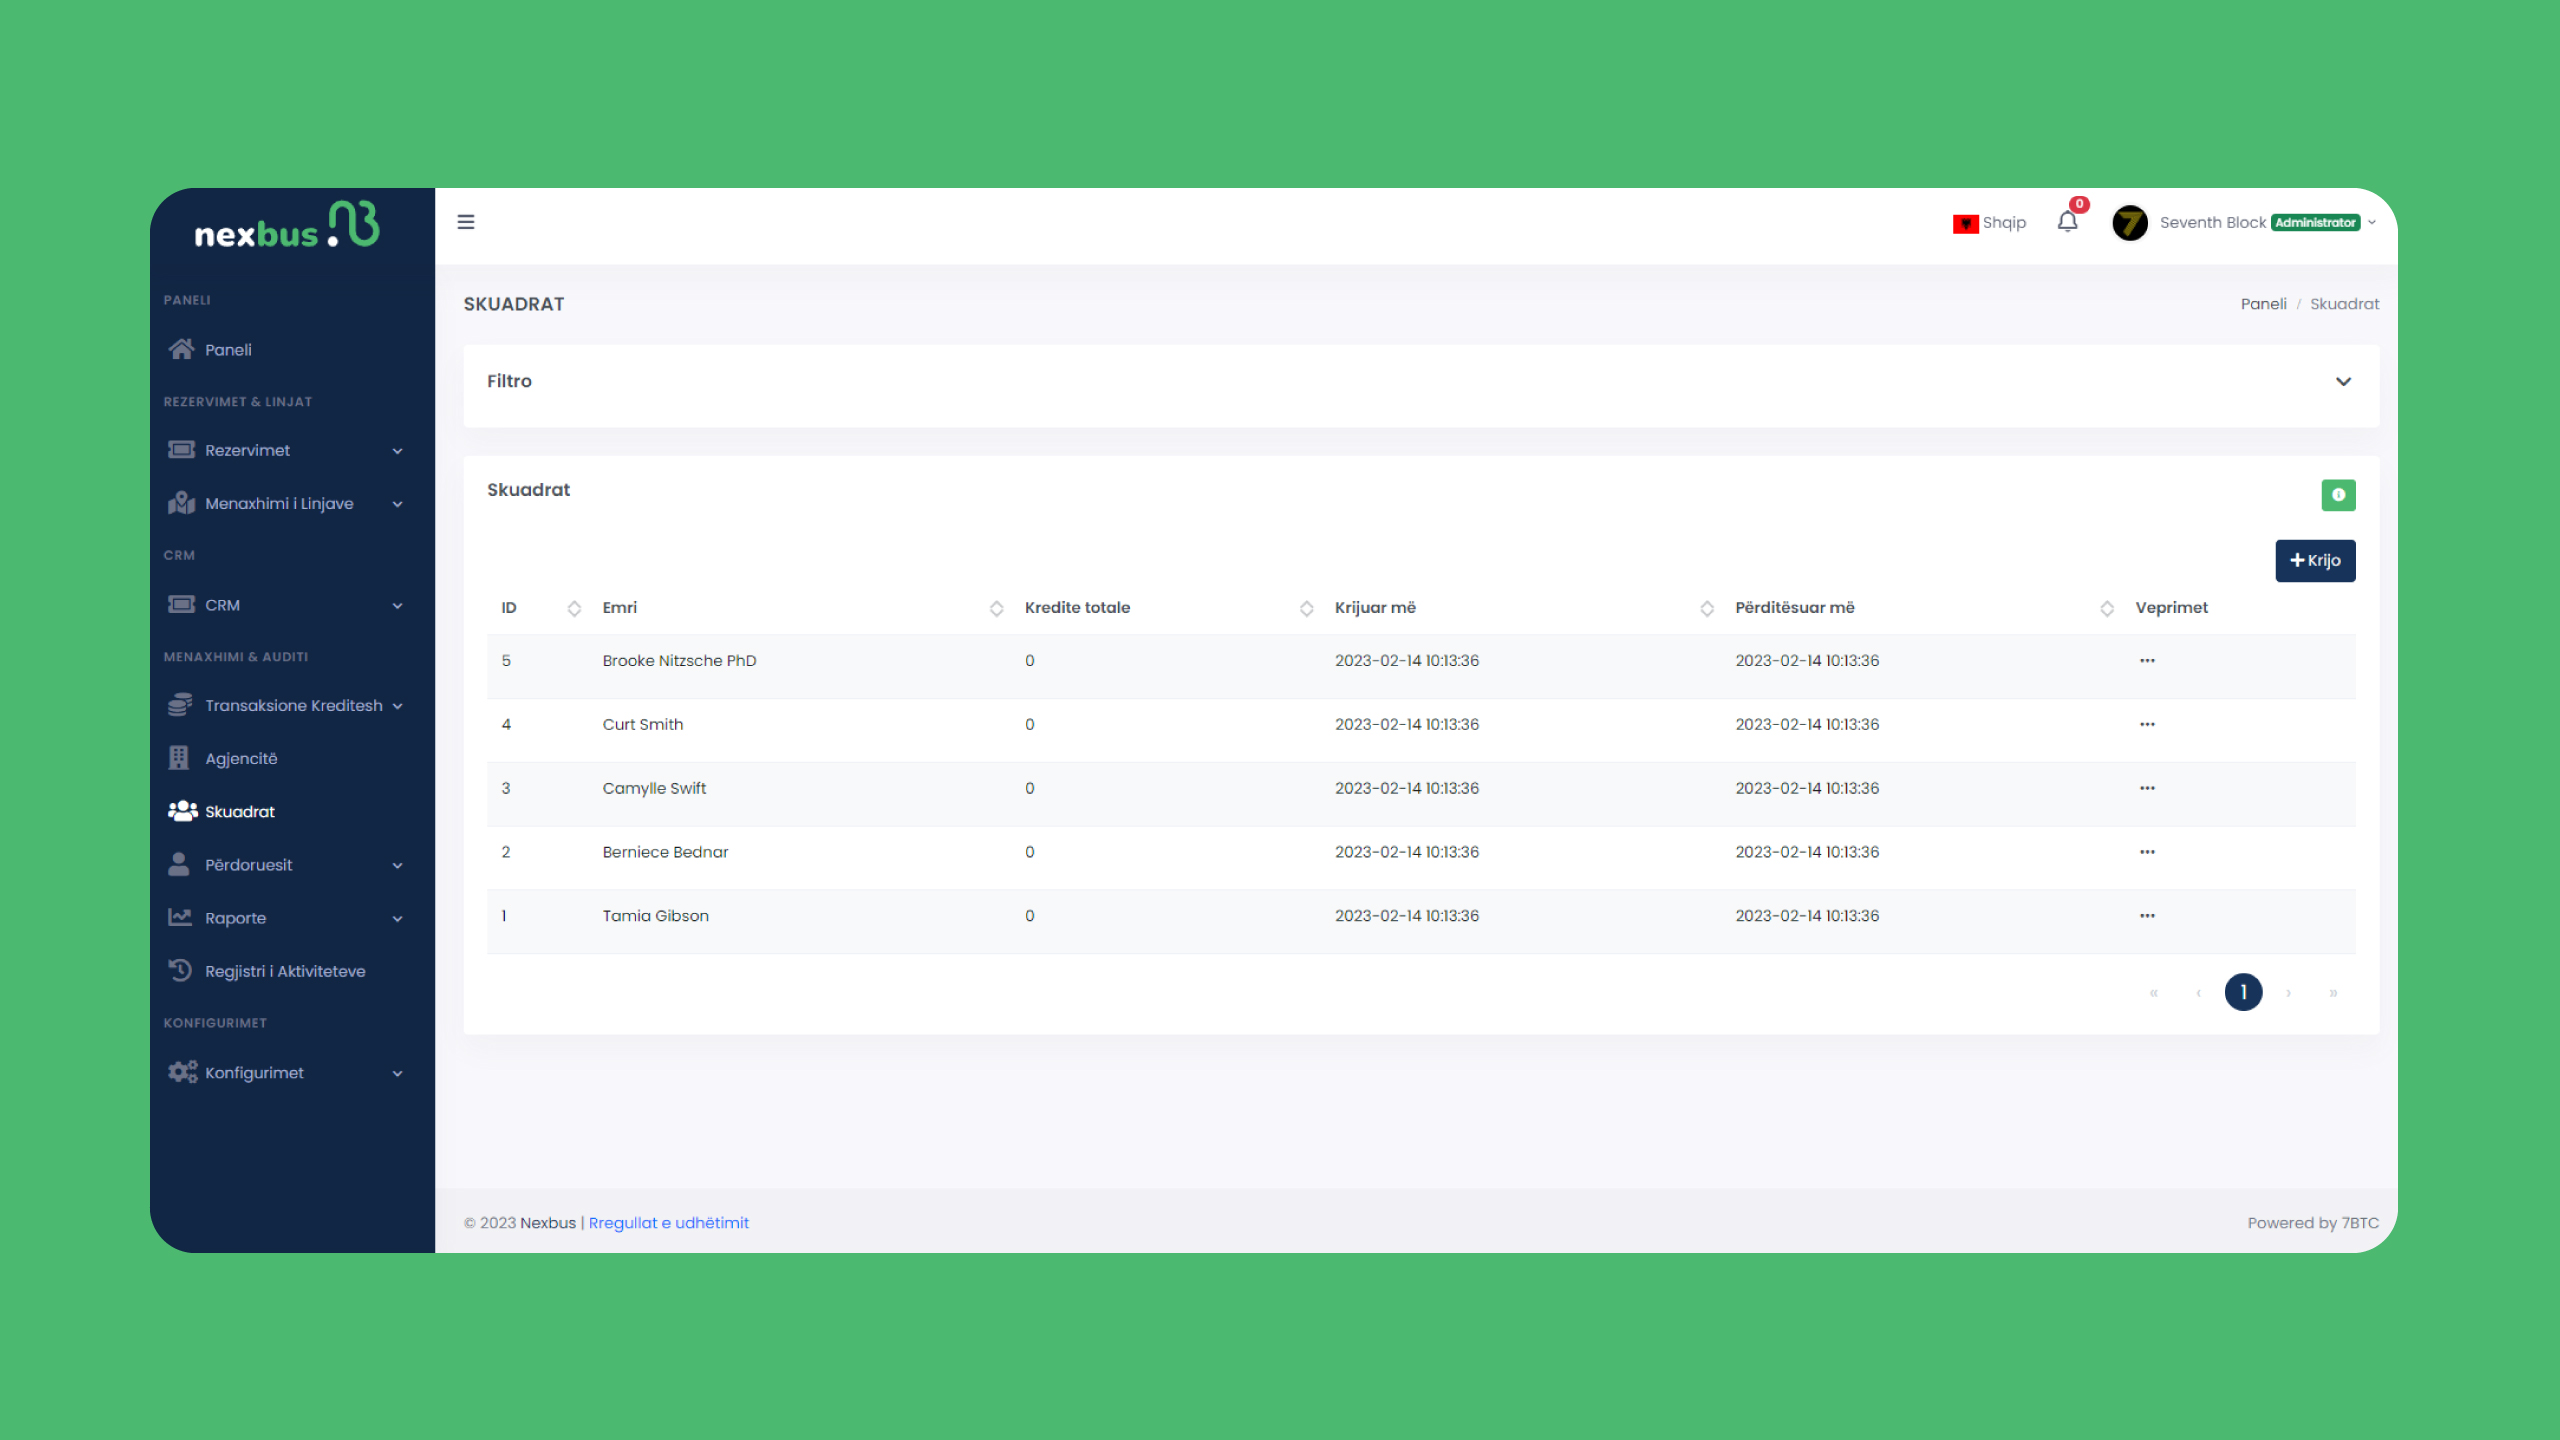The width and height of the screenshot is (2560, 1440).
Task: Open Agjencitë in the sidebar
Action: coord(241,758)
